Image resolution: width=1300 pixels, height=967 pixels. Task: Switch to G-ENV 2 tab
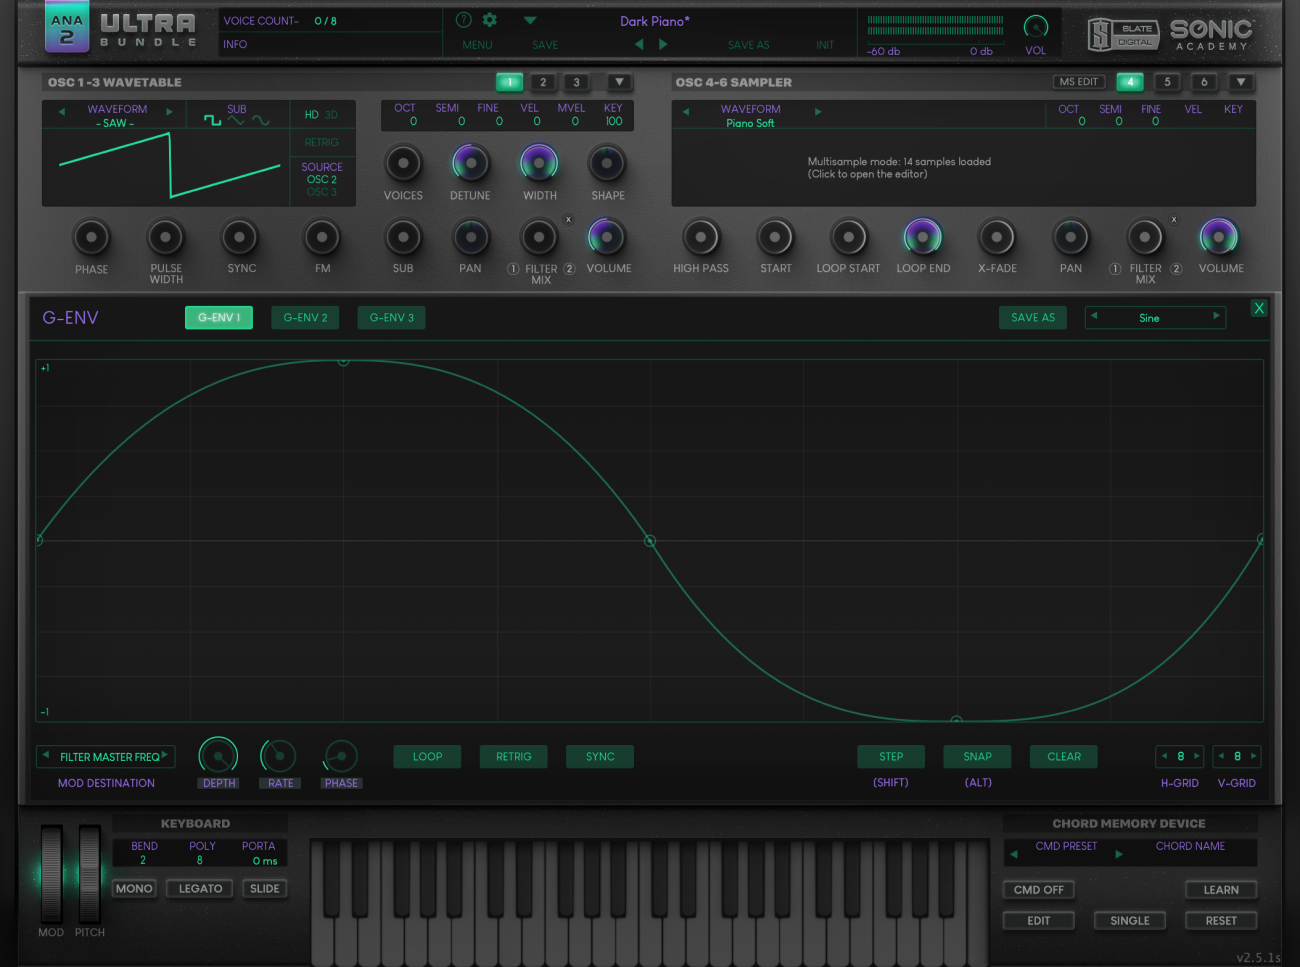[x=305, y=317]
